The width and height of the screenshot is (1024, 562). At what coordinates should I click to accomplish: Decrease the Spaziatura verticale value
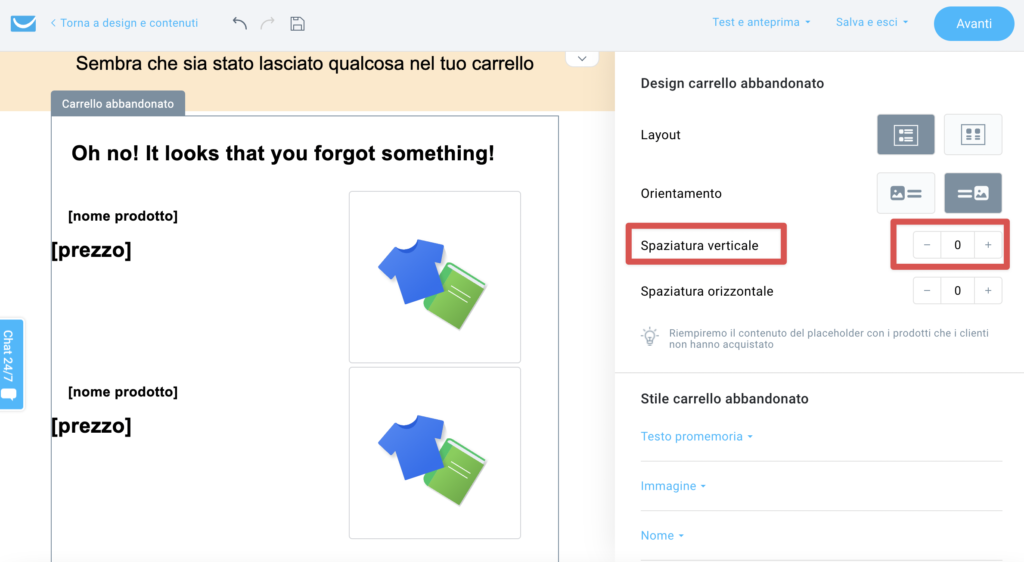(927, 245)
